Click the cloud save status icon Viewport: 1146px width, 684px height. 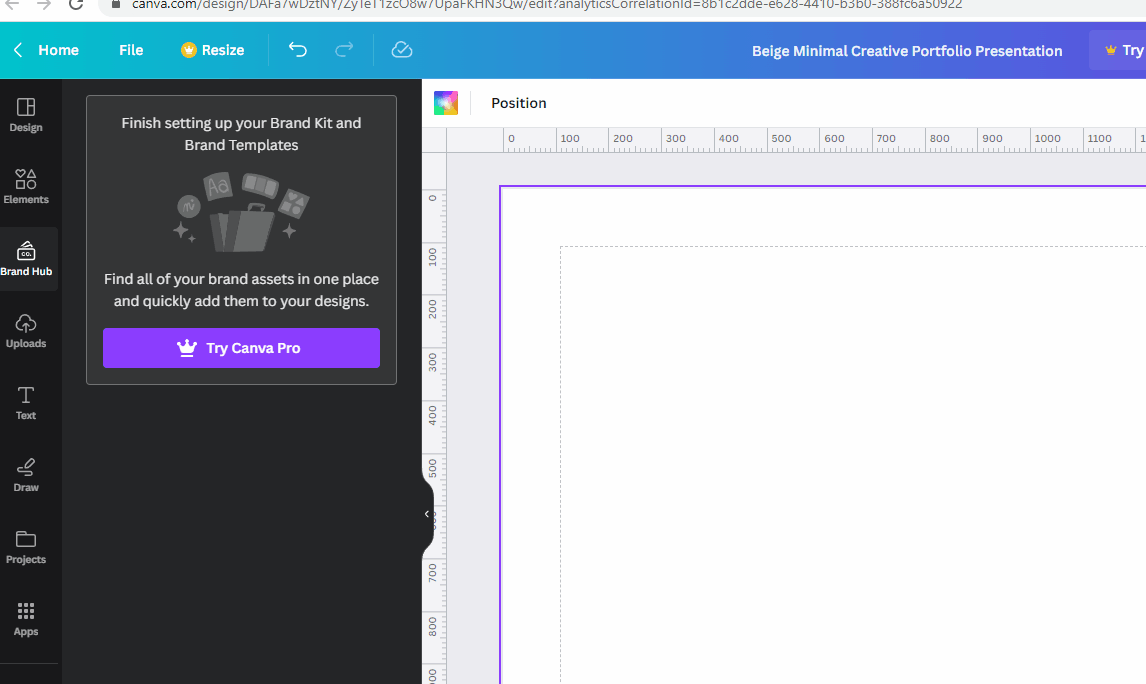click(x=401, y=49)
